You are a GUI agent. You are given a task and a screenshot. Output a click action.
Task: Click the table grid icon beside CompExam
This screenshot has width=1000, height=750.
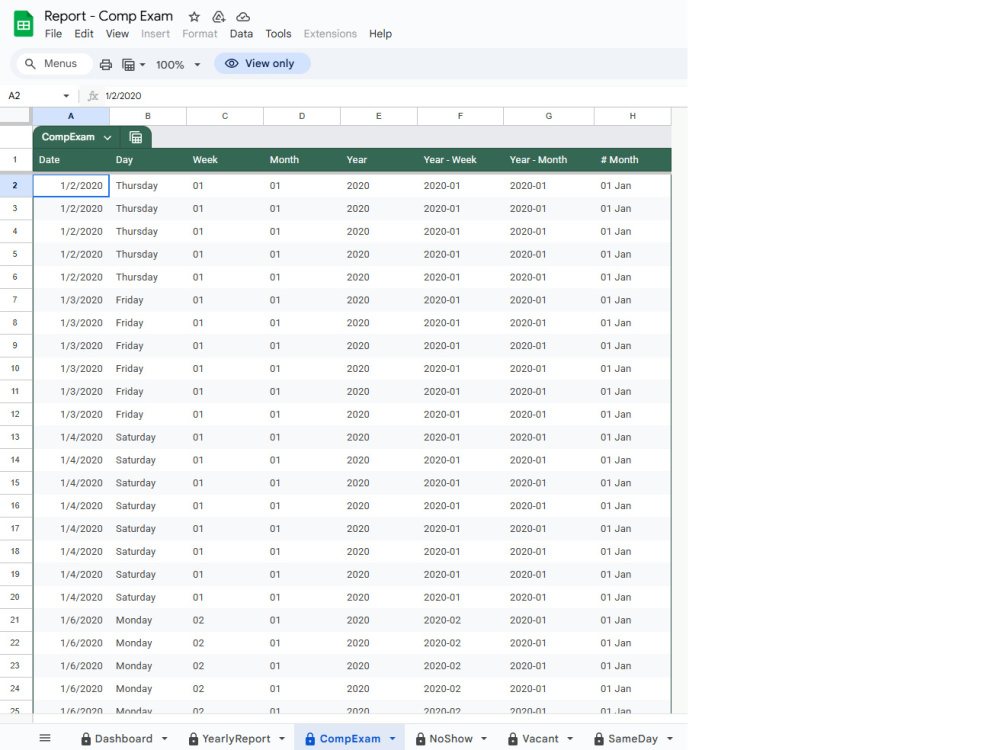click(x=135, y=137)
